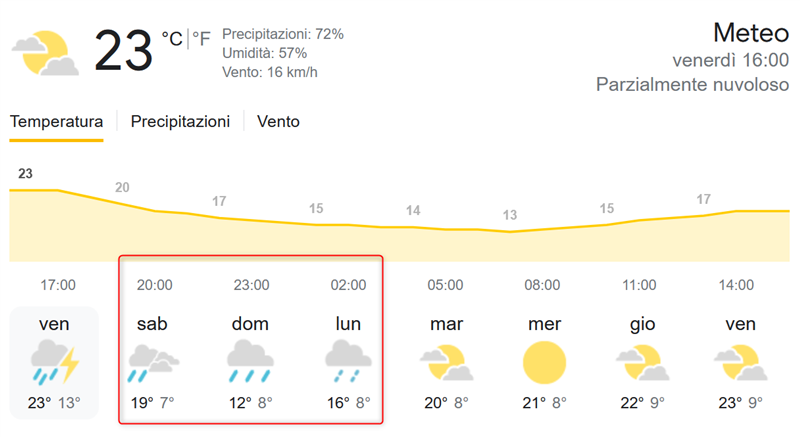Click the 13 degree point on graph
Viewport: 800px width, 437px height.
pyautogui.click(x=510, y=215)
